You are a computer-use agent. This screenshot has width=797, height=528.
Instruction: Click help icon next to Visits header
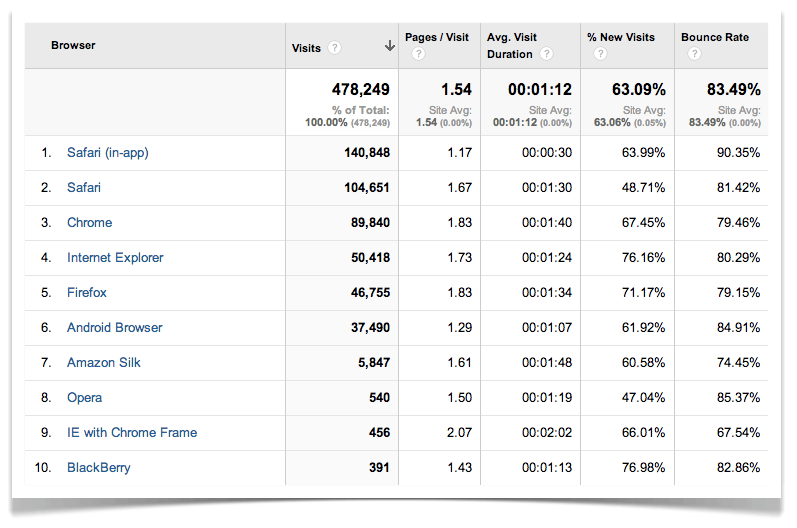click(334, 47)
